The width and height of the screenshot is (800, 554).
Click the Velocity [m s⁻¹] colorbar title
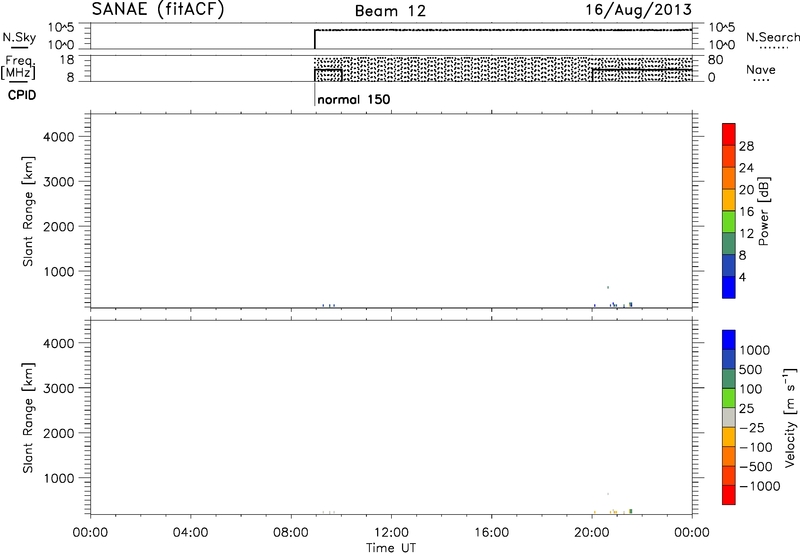[x=790, y=417]
